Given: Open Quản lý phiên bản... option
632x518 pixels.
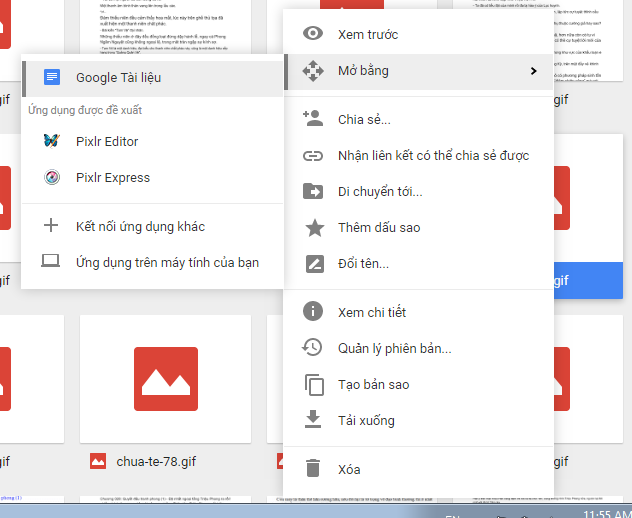Looking at the screenshot, I should point(394,348).
